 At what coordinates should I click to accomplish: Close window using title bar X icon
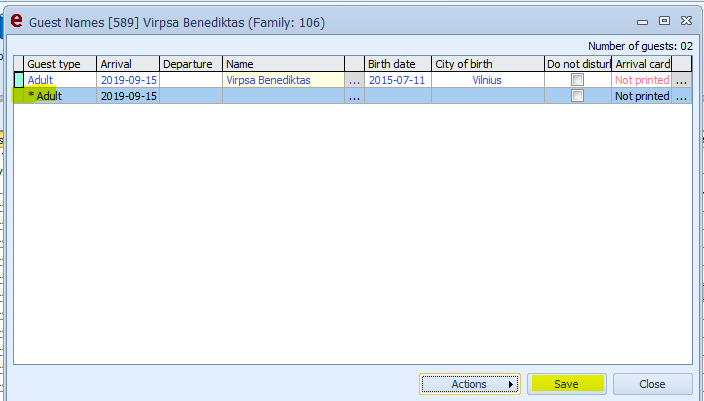[686, 21]
